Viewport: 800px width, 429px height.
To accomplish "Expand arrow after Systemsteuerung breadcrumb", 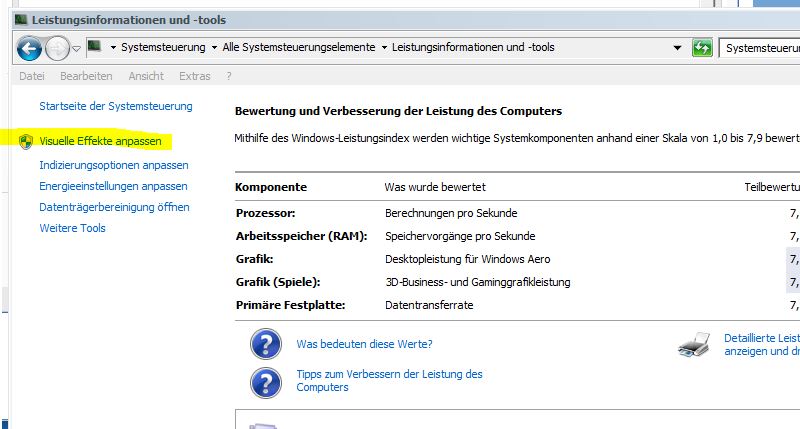I will tap(214, 47).
